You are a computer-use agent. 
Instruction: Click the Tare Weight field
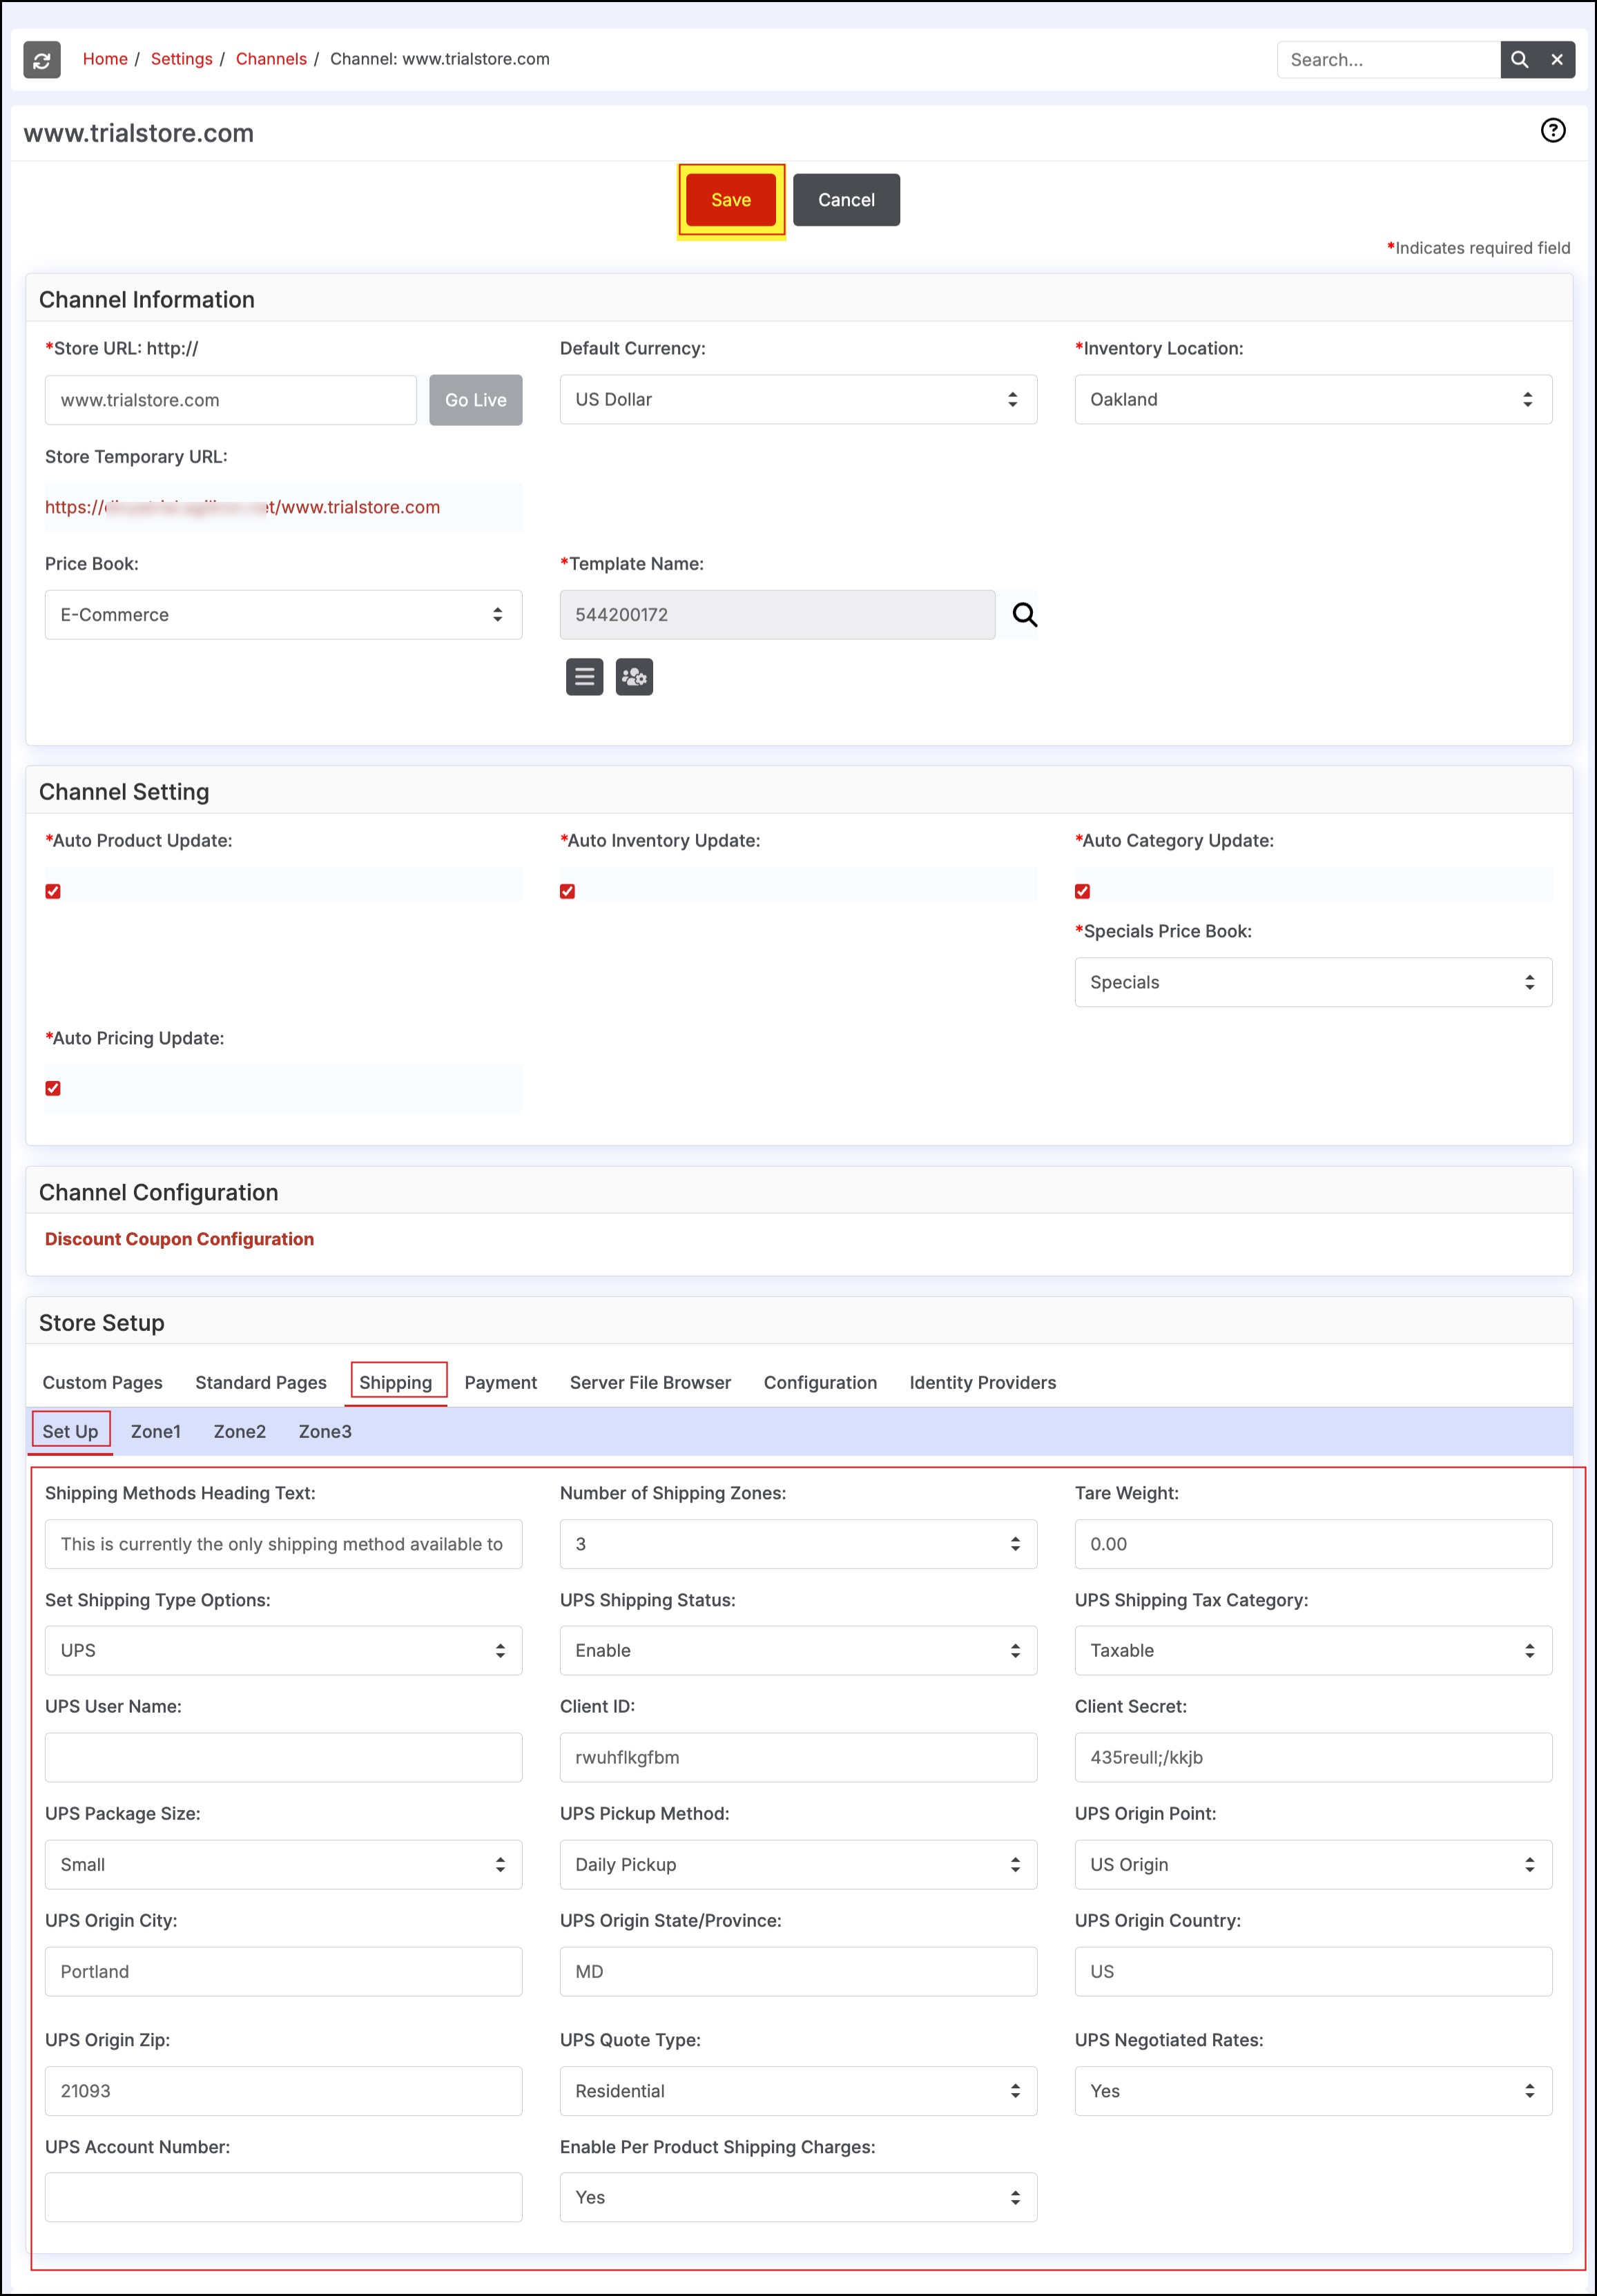point(1313,1544)
